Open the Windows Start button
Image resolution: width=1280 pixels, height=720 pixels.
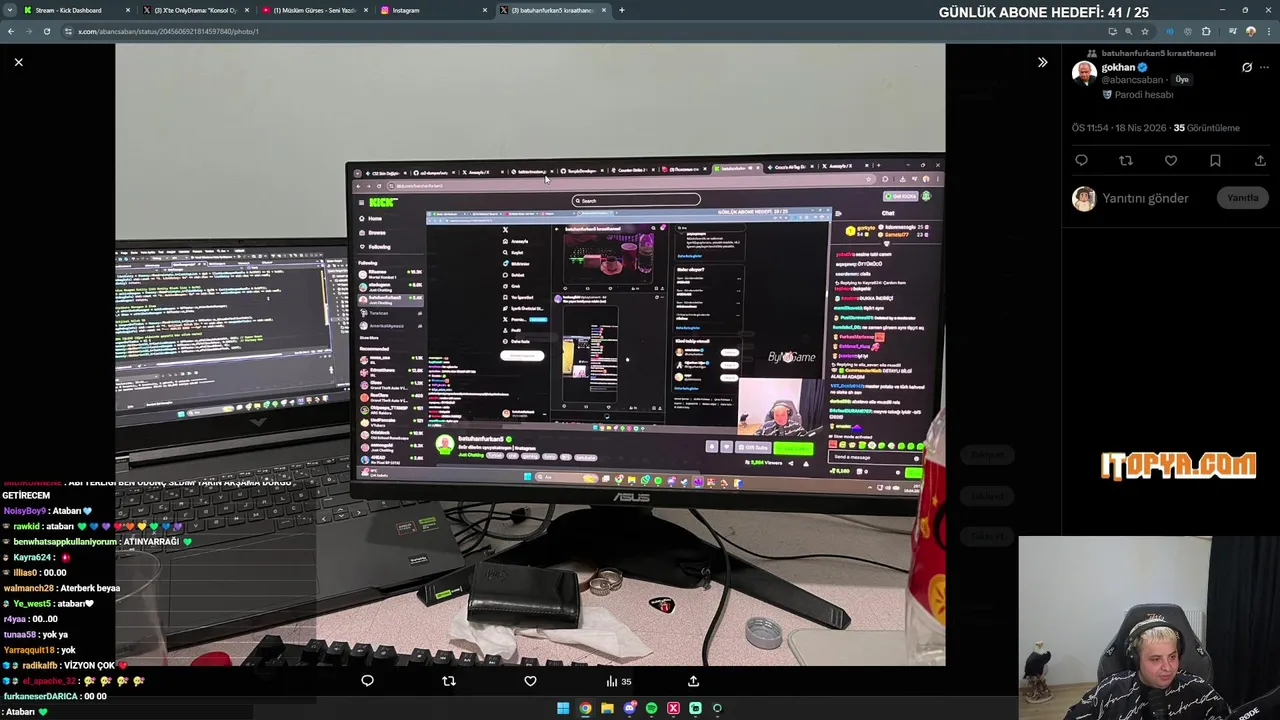[563, 708]
